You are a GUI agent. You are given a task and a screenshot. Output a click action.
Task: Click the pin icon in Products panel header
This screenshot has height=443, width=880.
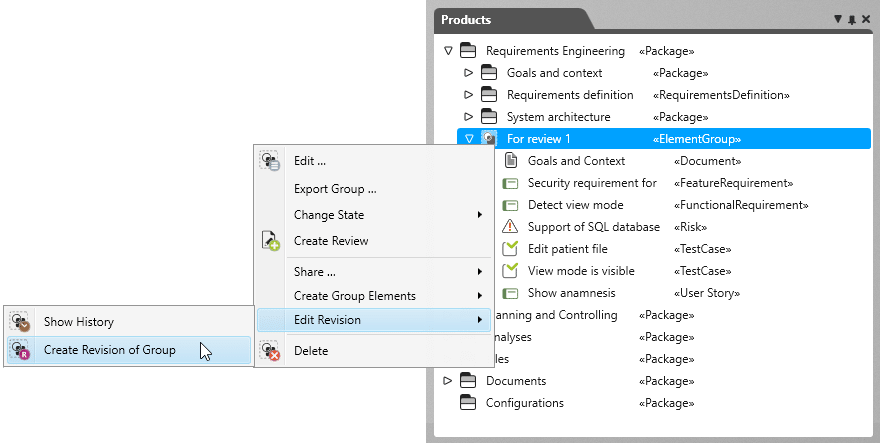click(x=852, y=20)
